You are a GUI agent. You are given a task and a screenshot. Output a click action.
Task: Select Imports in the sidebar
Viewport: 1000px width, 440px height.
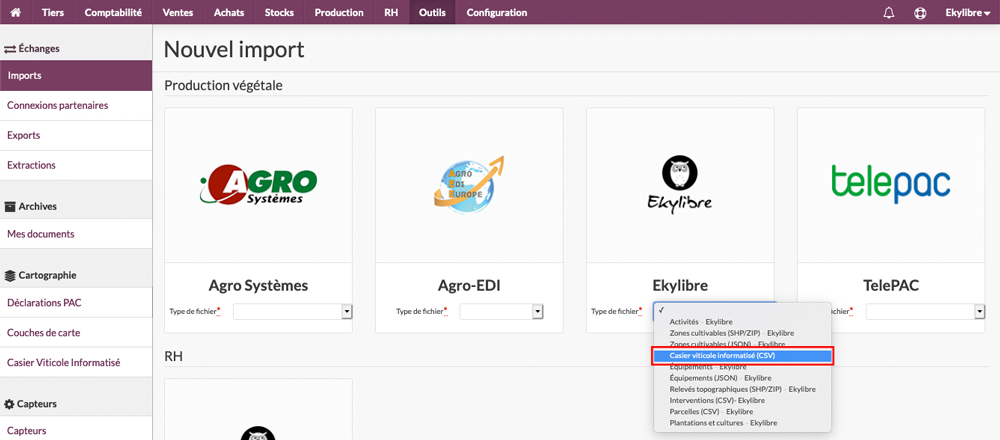point(76,75)
